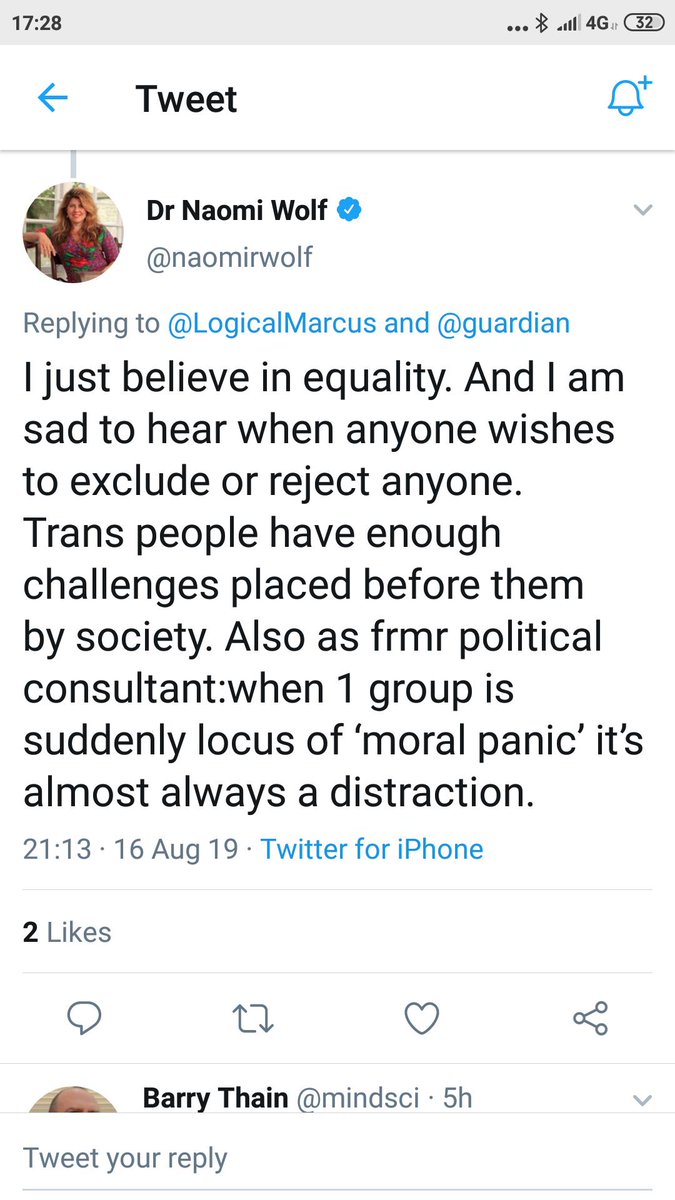675x1200 pixels.
Task: Open Dr Naomi Wolf's profile name
Action: (x=239, y=210)
